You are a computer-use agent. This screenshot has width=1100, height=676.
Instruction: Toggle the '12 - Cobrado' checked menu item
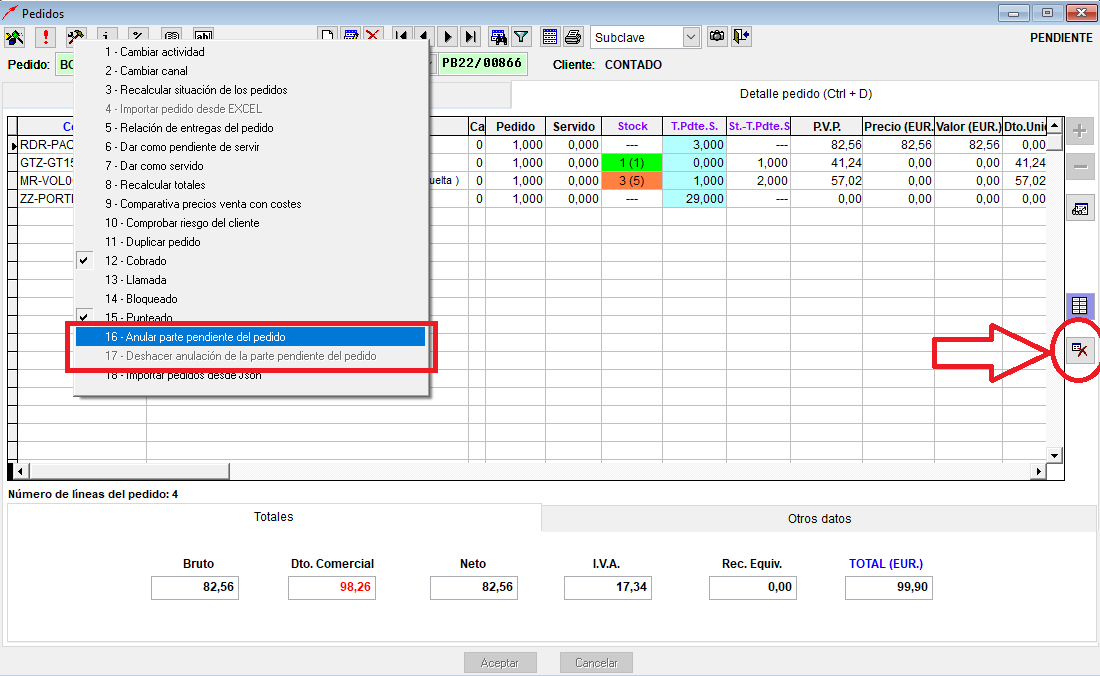click(250, 261)
